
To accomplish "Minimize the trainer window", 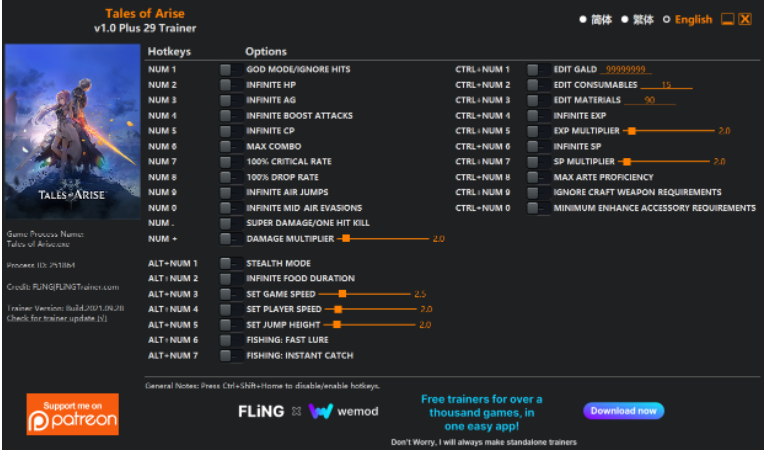I will [727, 20].
